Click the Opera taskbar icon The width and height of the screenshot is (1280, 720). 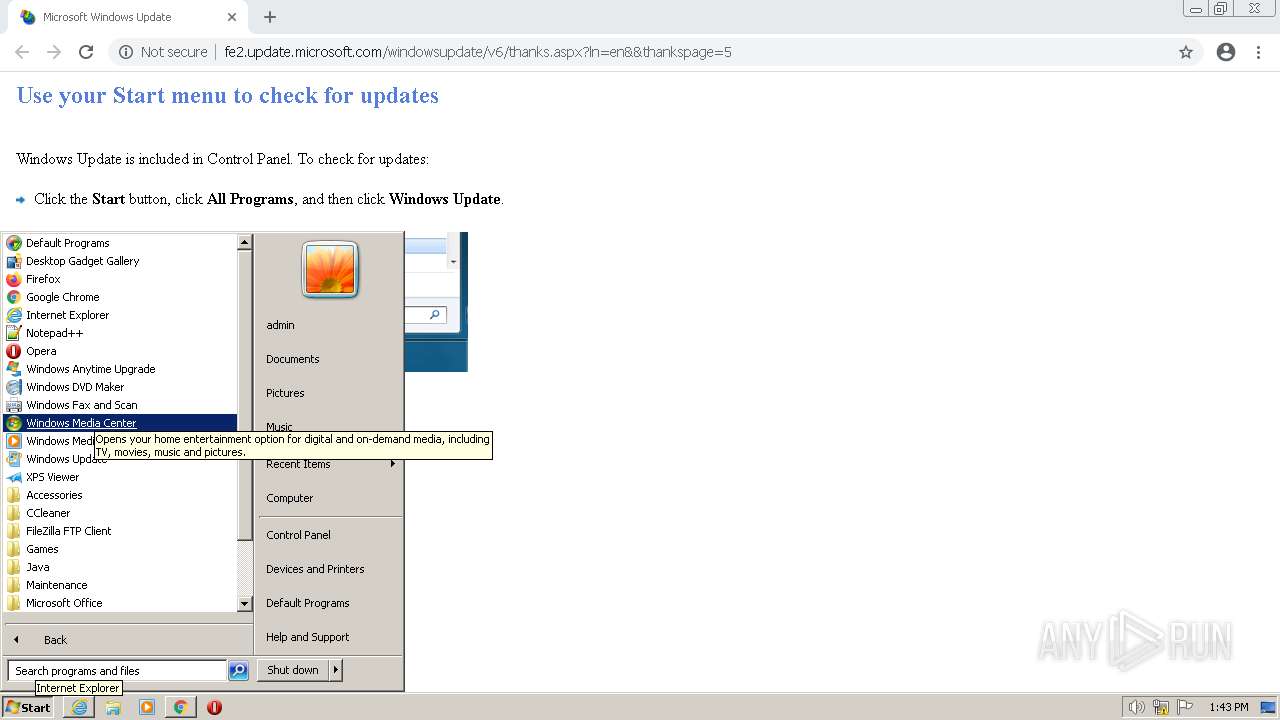pyautogui.click(x=214, y=707)
